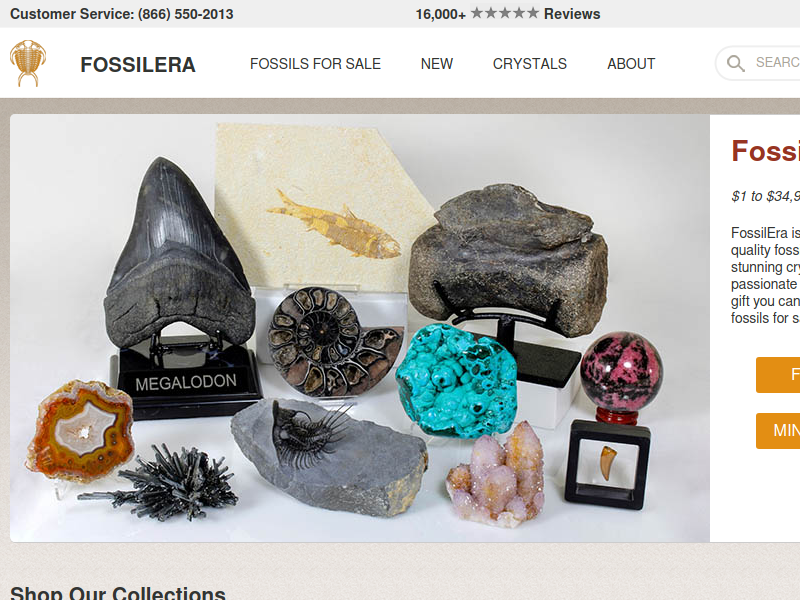Click the red Fossi... heading text
This screenshot has width=800, height=600.
[765, 151]
